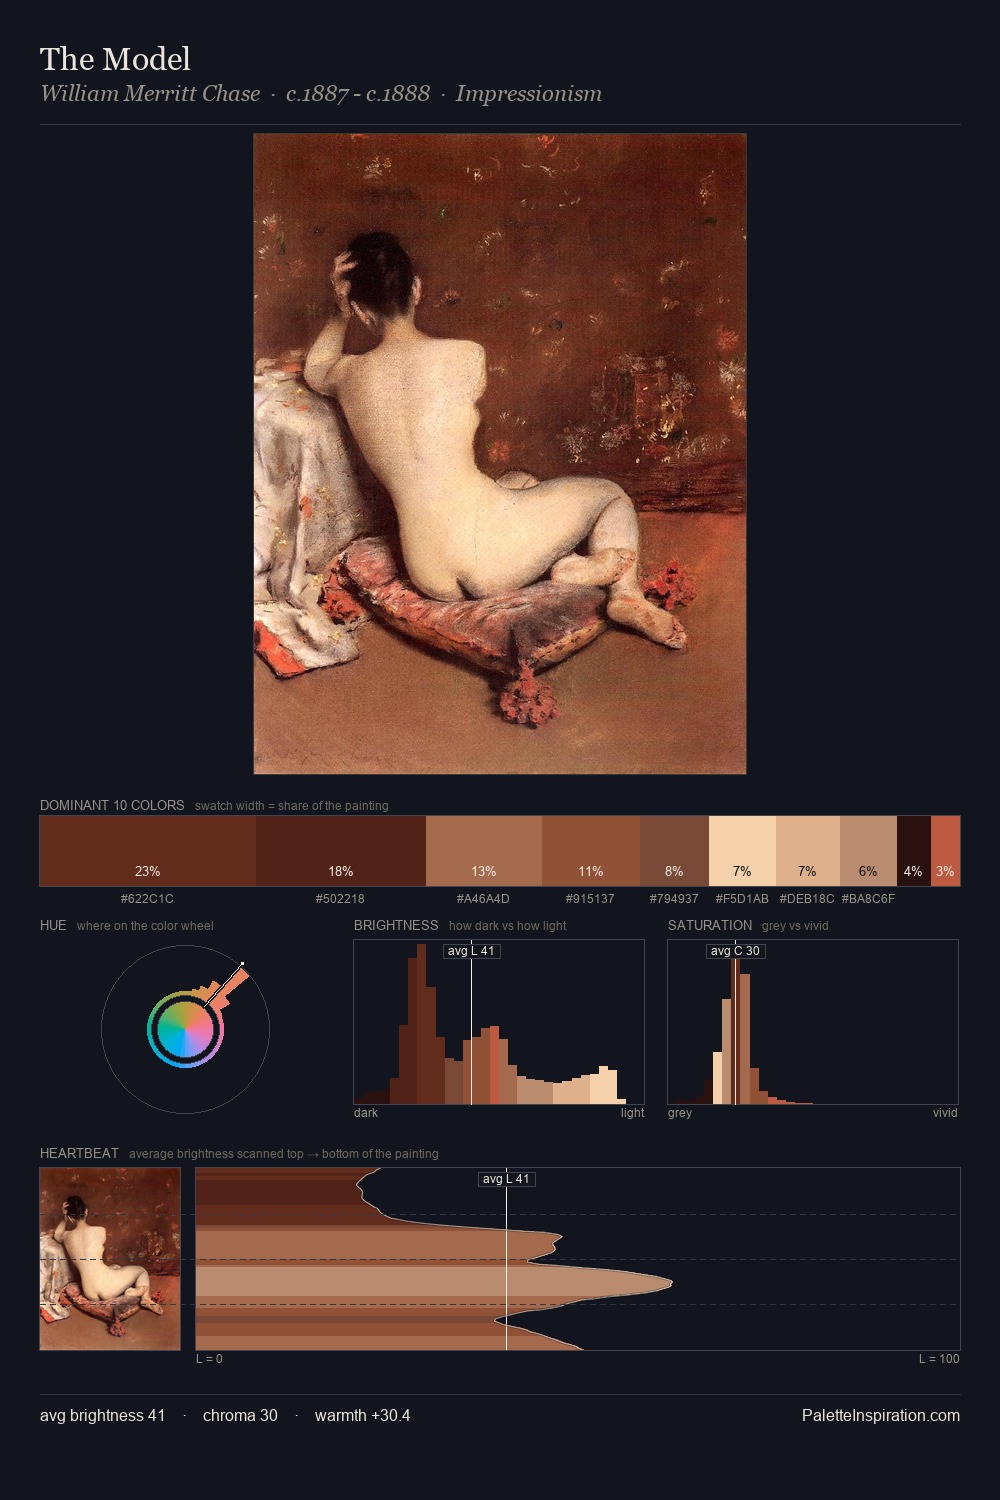The width and height of the screenshot is (1000, 1500).
Task: Select the 8% swatch #794937
Action: tap(674, 851)
